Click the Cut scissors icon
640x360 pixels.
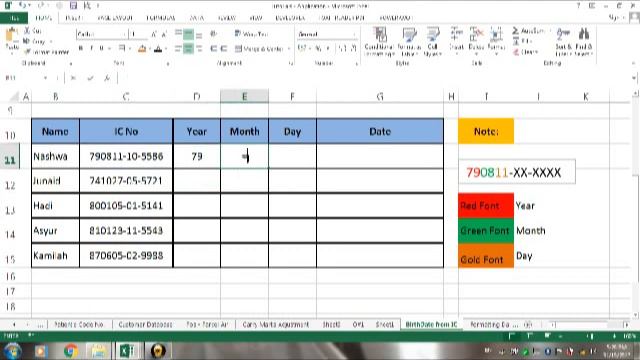27,31
